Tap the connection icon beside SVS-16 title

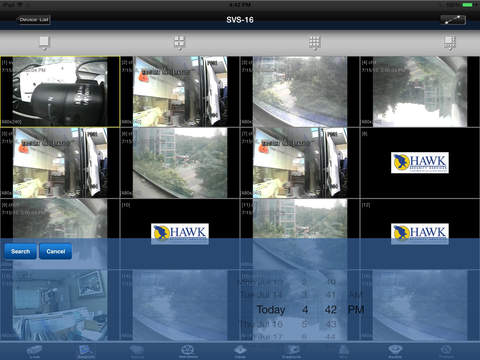coord(453,20)
